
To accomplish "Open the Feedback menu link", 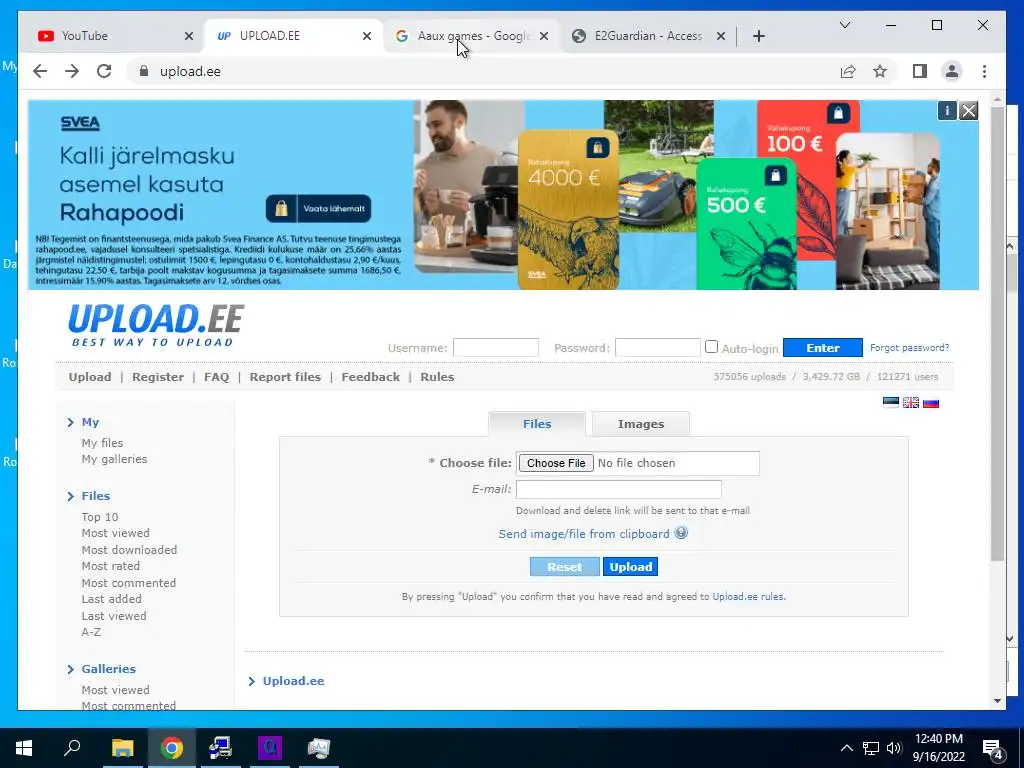I will coord(370,377).
